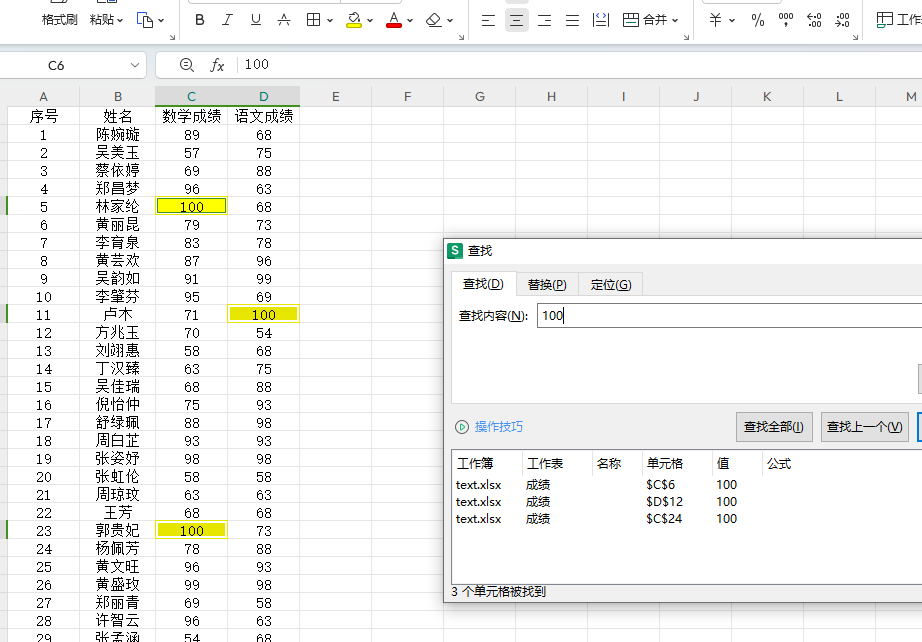Expand the borders dropdown arrow
This screenshot has width=922, height=642.
[x=330, y=21]
